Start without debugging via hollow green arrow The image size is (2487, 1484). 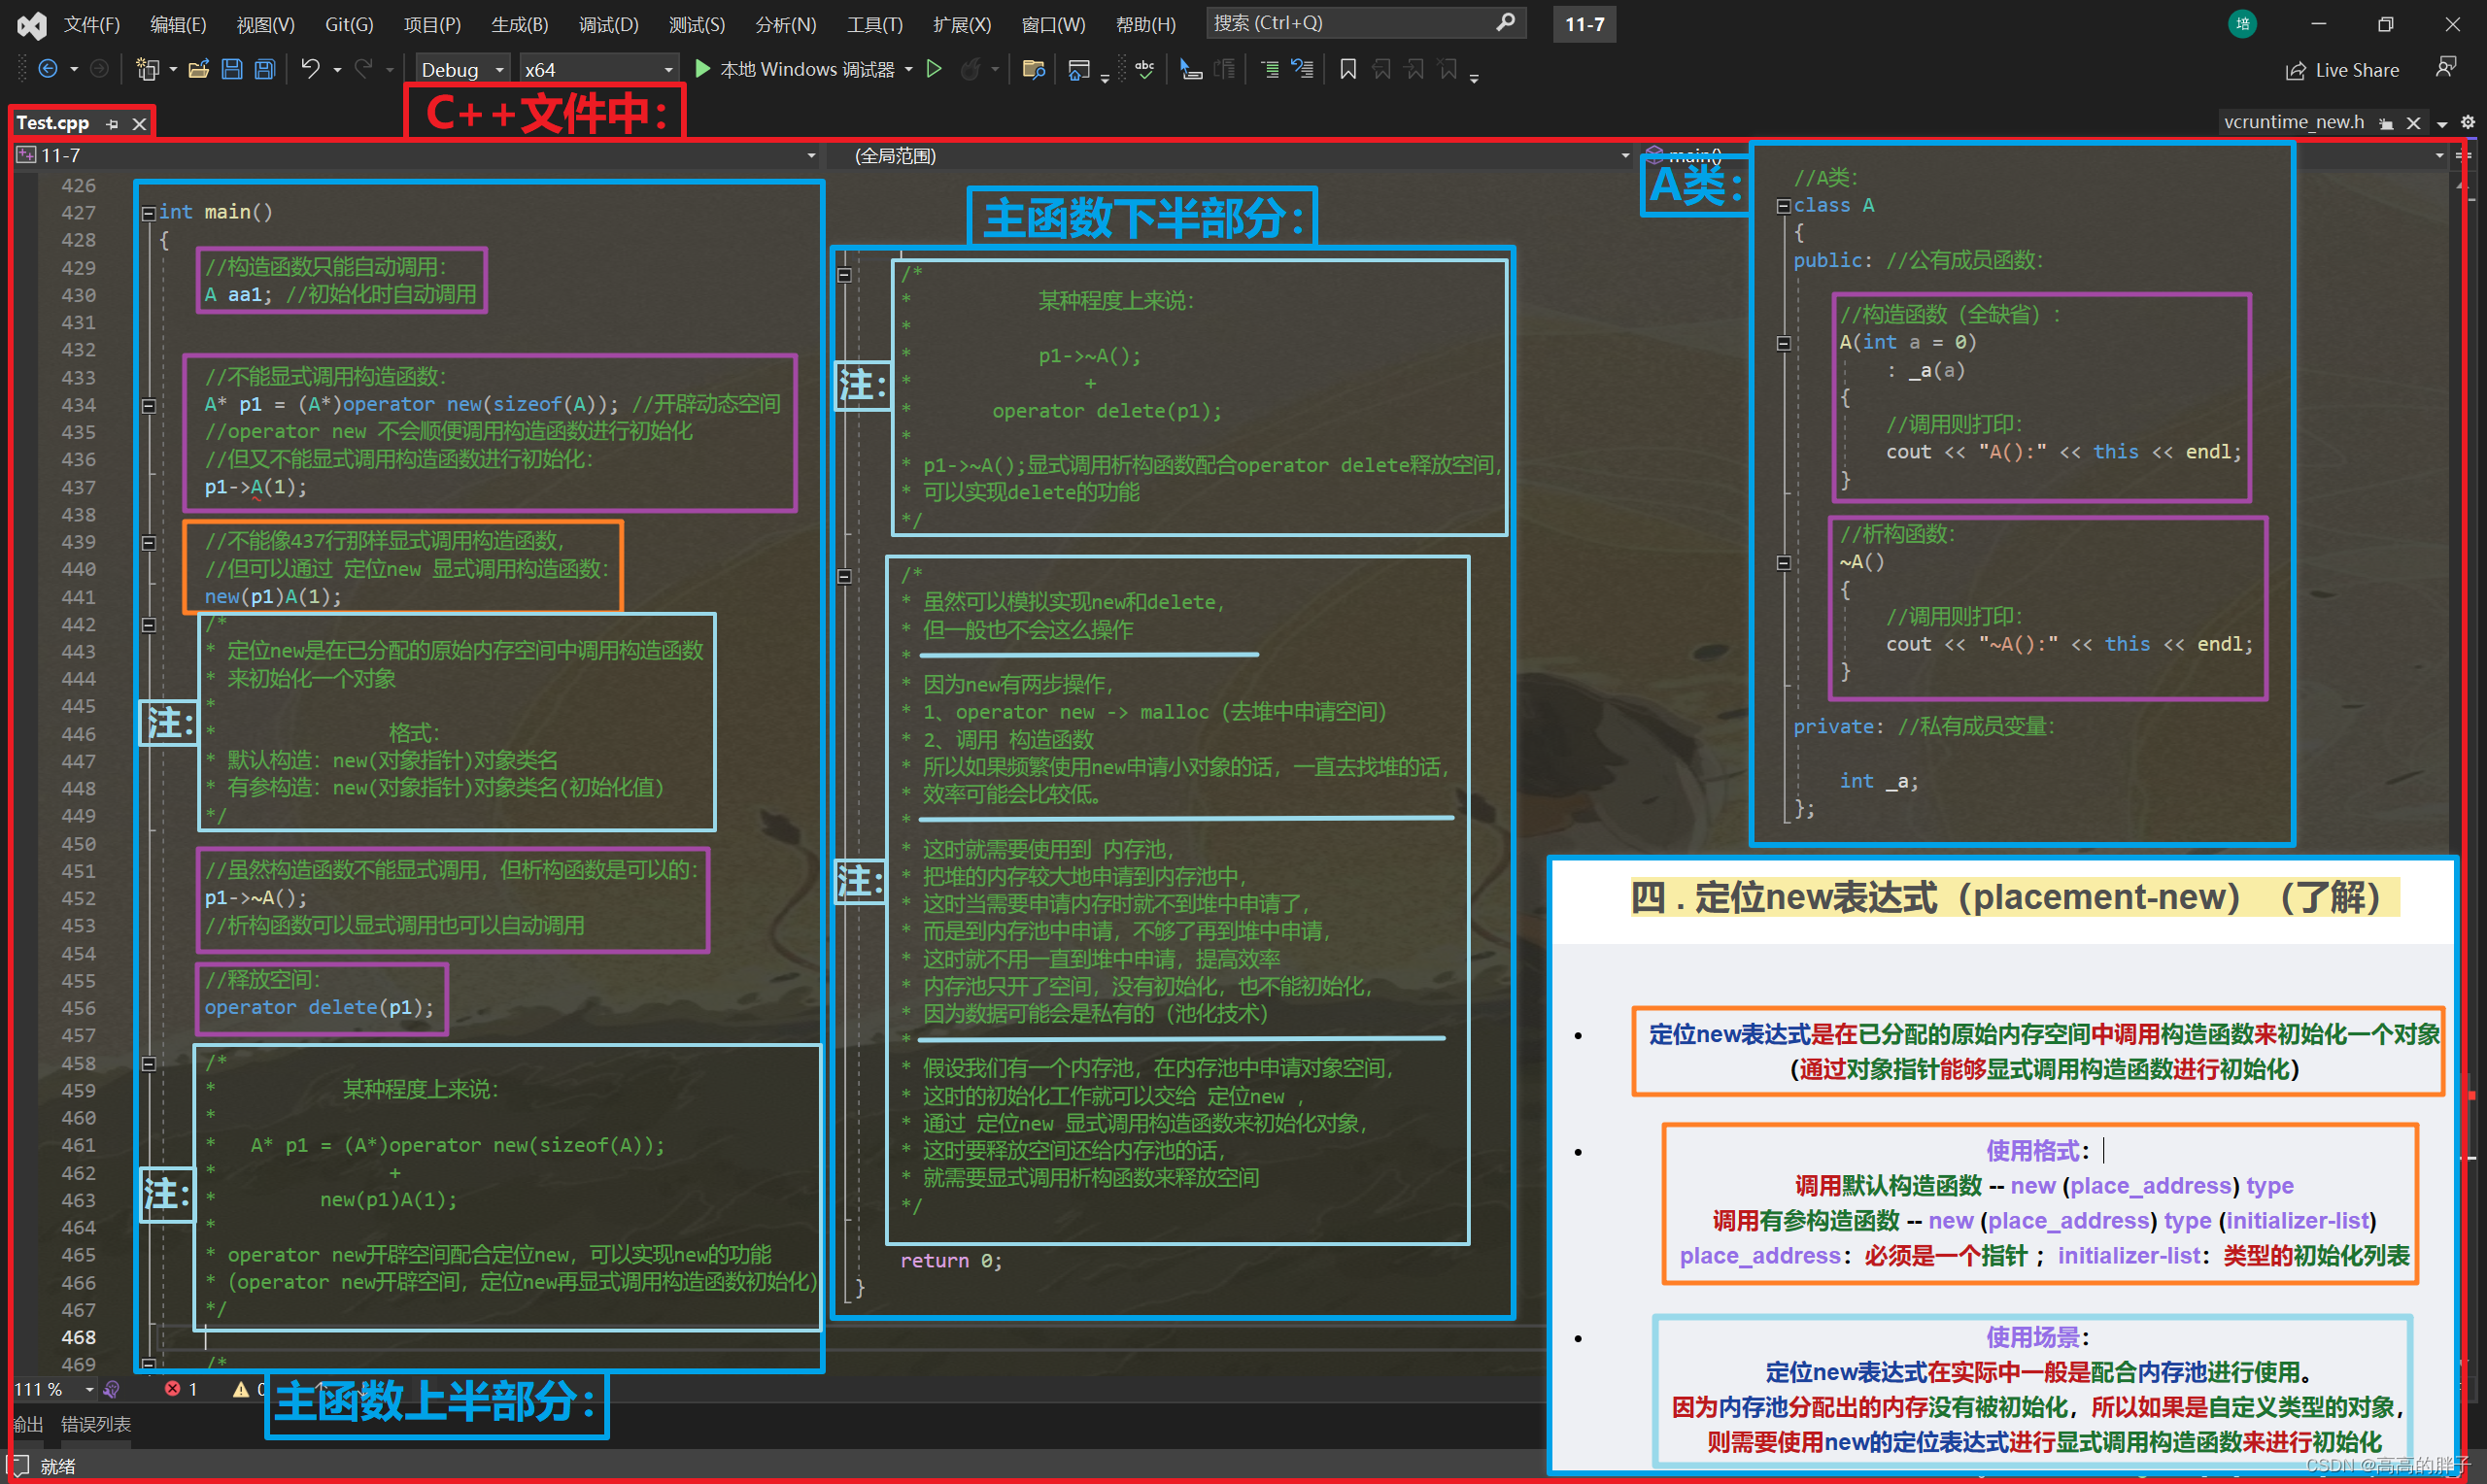pos(934,69)
